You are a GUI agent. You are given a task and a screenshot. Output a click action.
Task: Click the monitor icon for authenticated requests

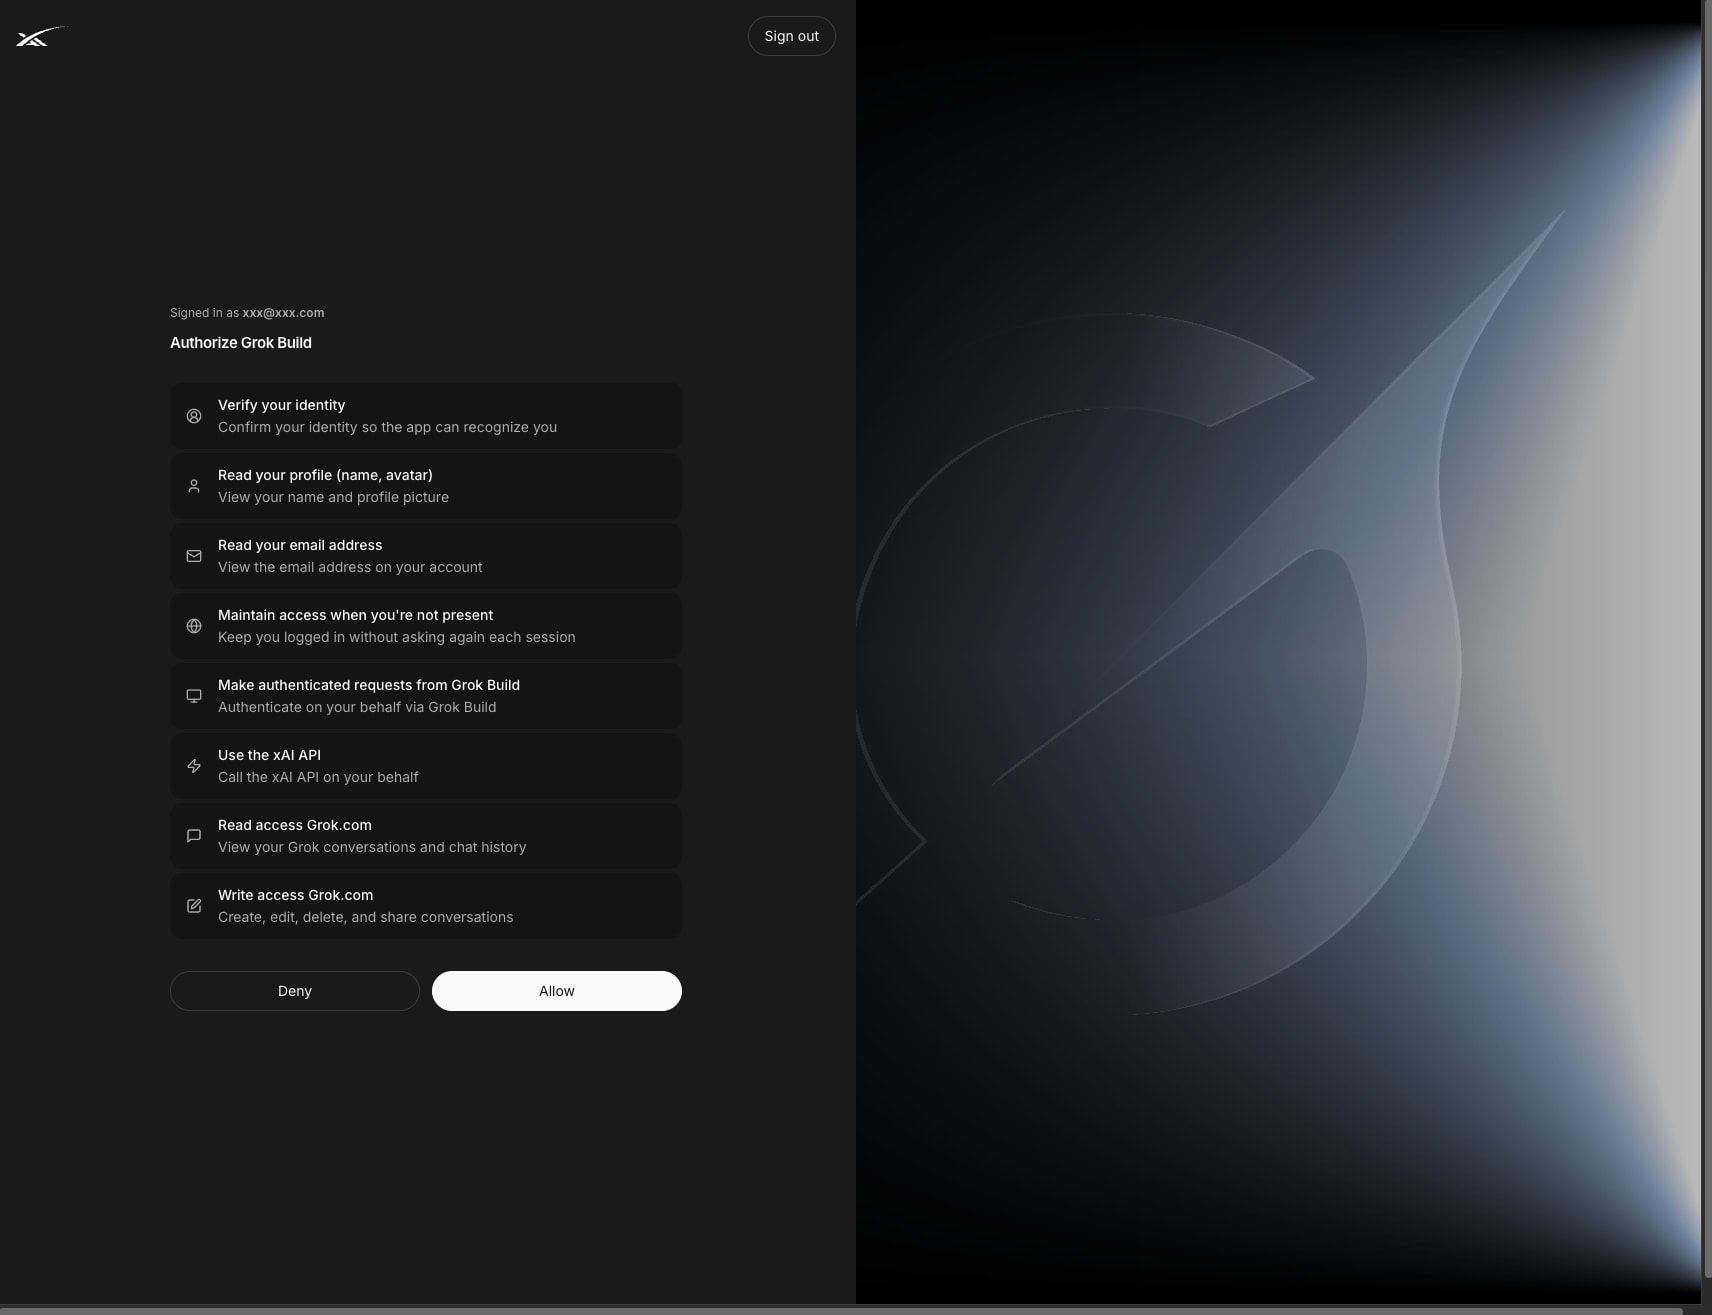[x=194, y=696]
